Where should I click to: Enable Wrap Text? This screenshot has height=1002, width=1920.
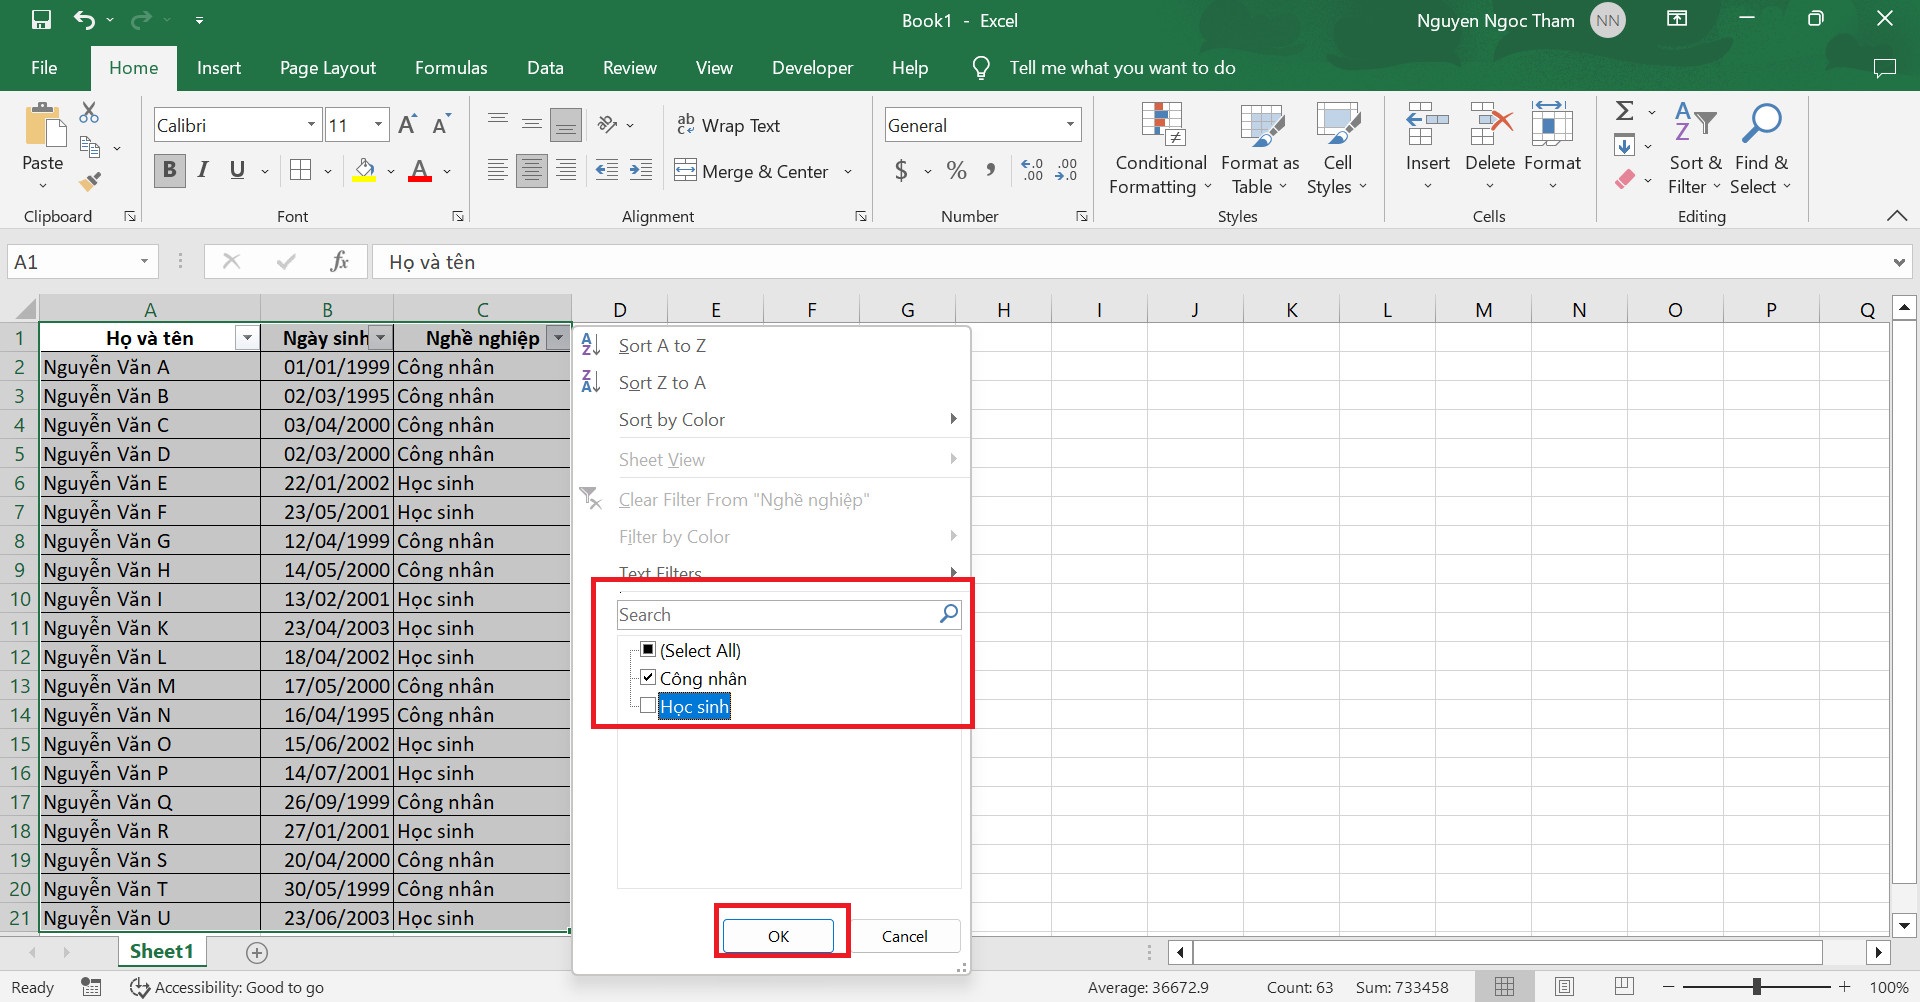click(x=728, y=125)
